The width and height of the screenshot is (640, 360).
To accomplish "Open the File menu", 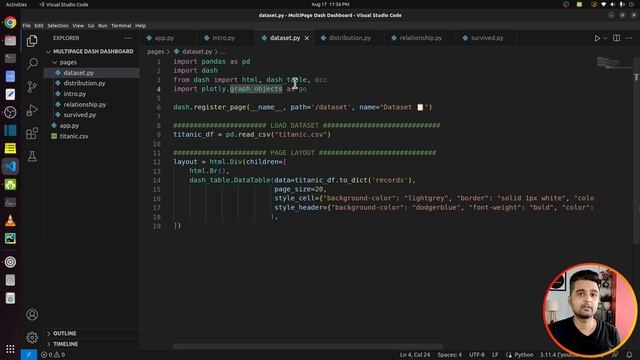I will [x=27, y=25].
